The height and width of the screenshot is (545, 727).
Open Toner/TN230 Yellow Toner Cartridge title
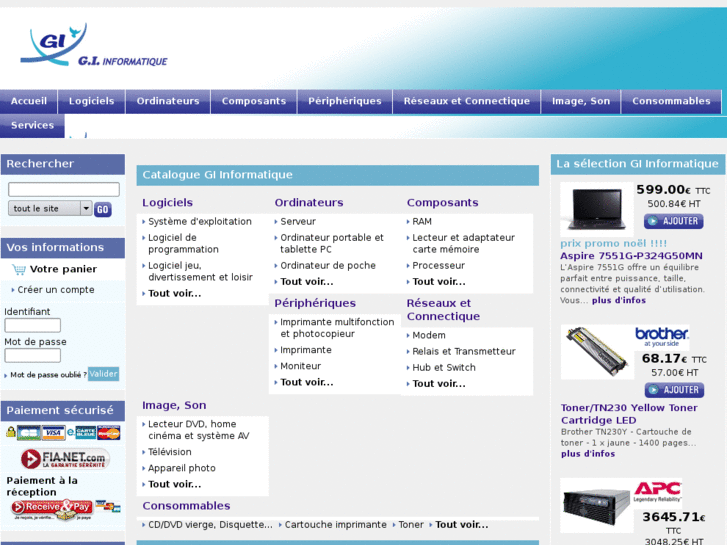tap(629, 414)
